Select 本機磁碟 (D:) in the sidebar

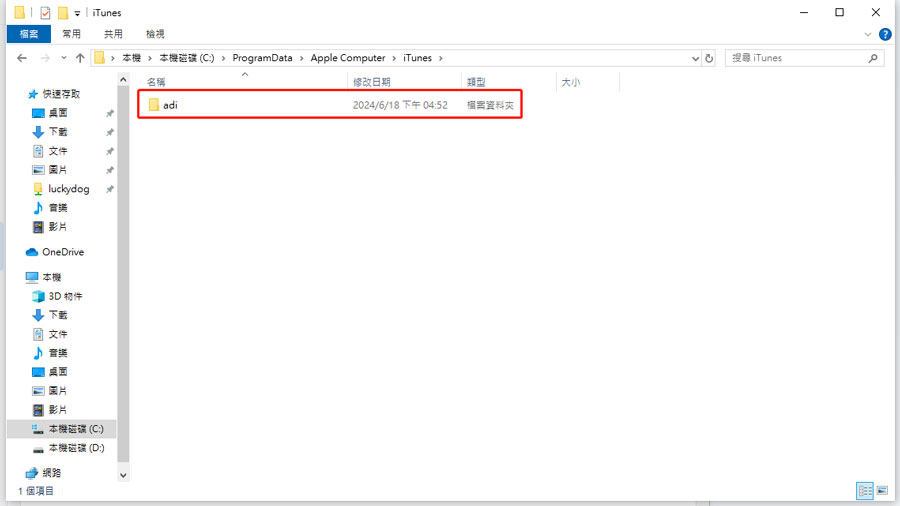pyautogui.click(x=75, y=448)
